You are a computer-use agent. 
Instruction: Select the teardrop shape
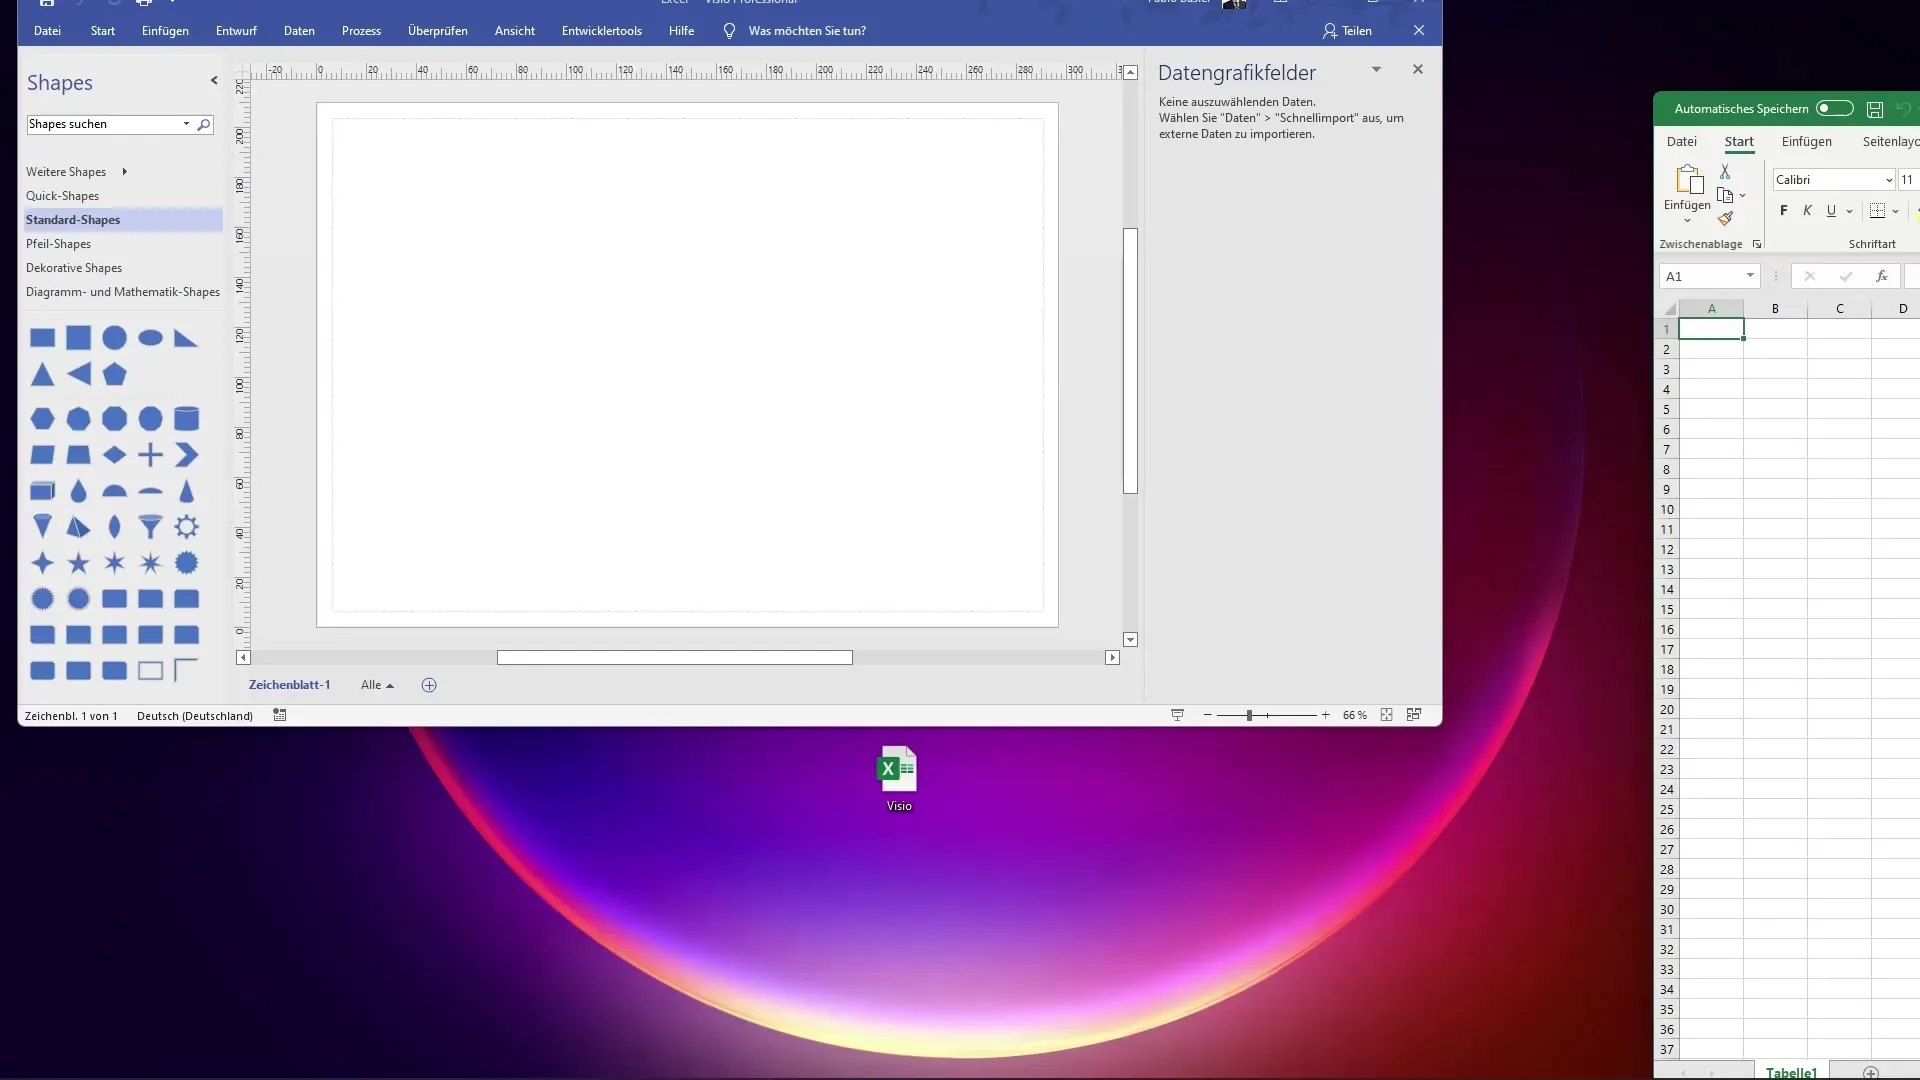[79, 491]
